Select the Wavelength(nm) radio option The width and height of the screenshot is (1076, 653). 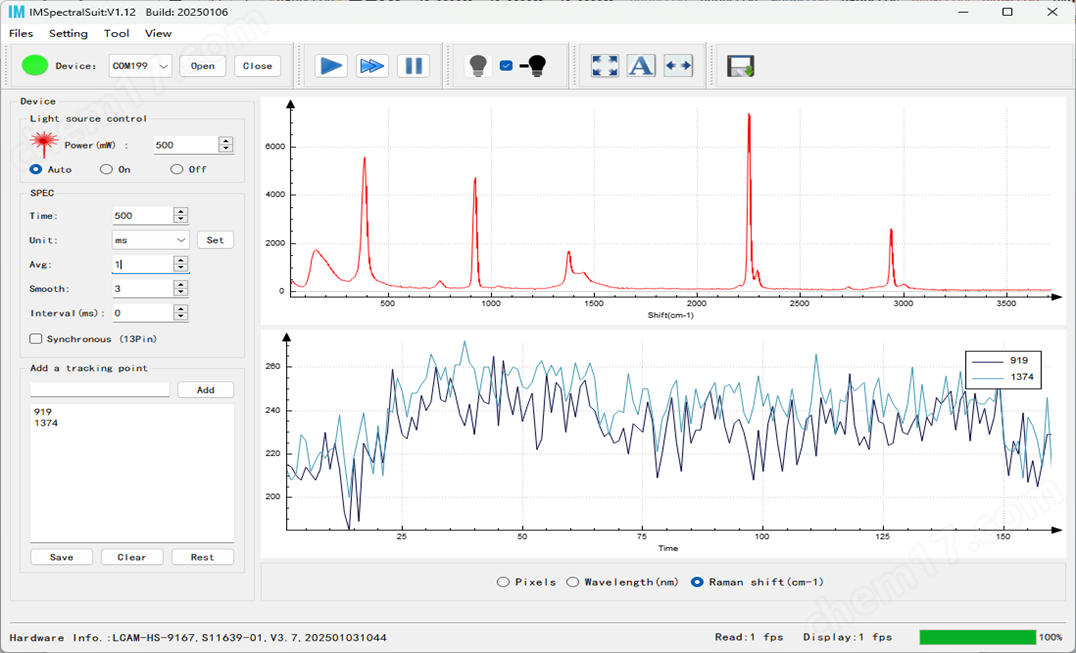coord(573,582)
